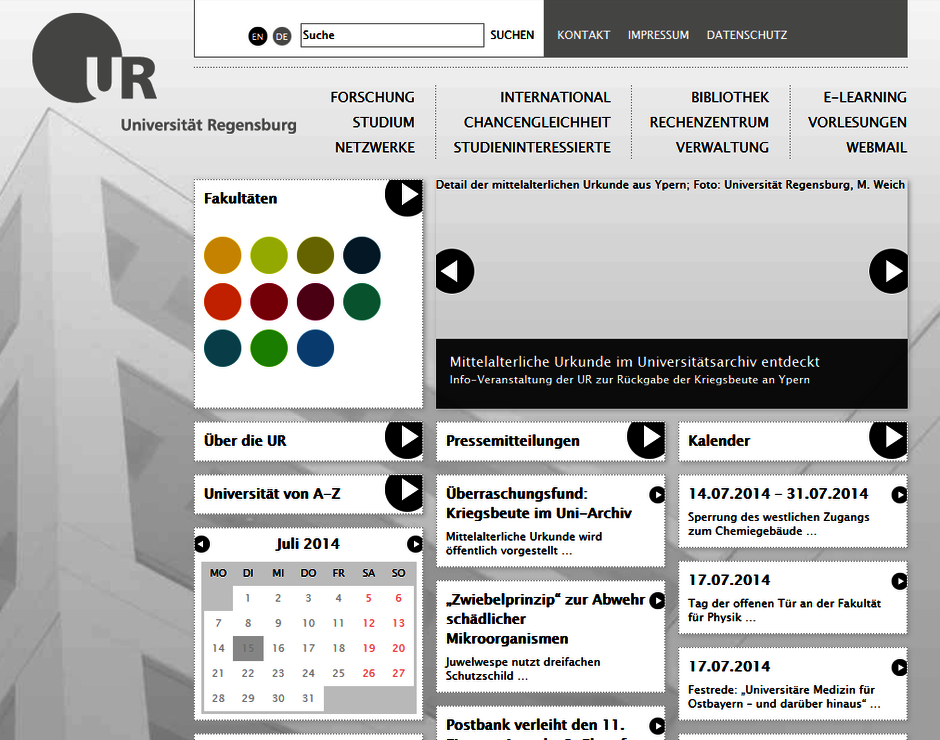Switch the site language to EN
The height and width of the screenshot is (740, 940).
point(258,36)
